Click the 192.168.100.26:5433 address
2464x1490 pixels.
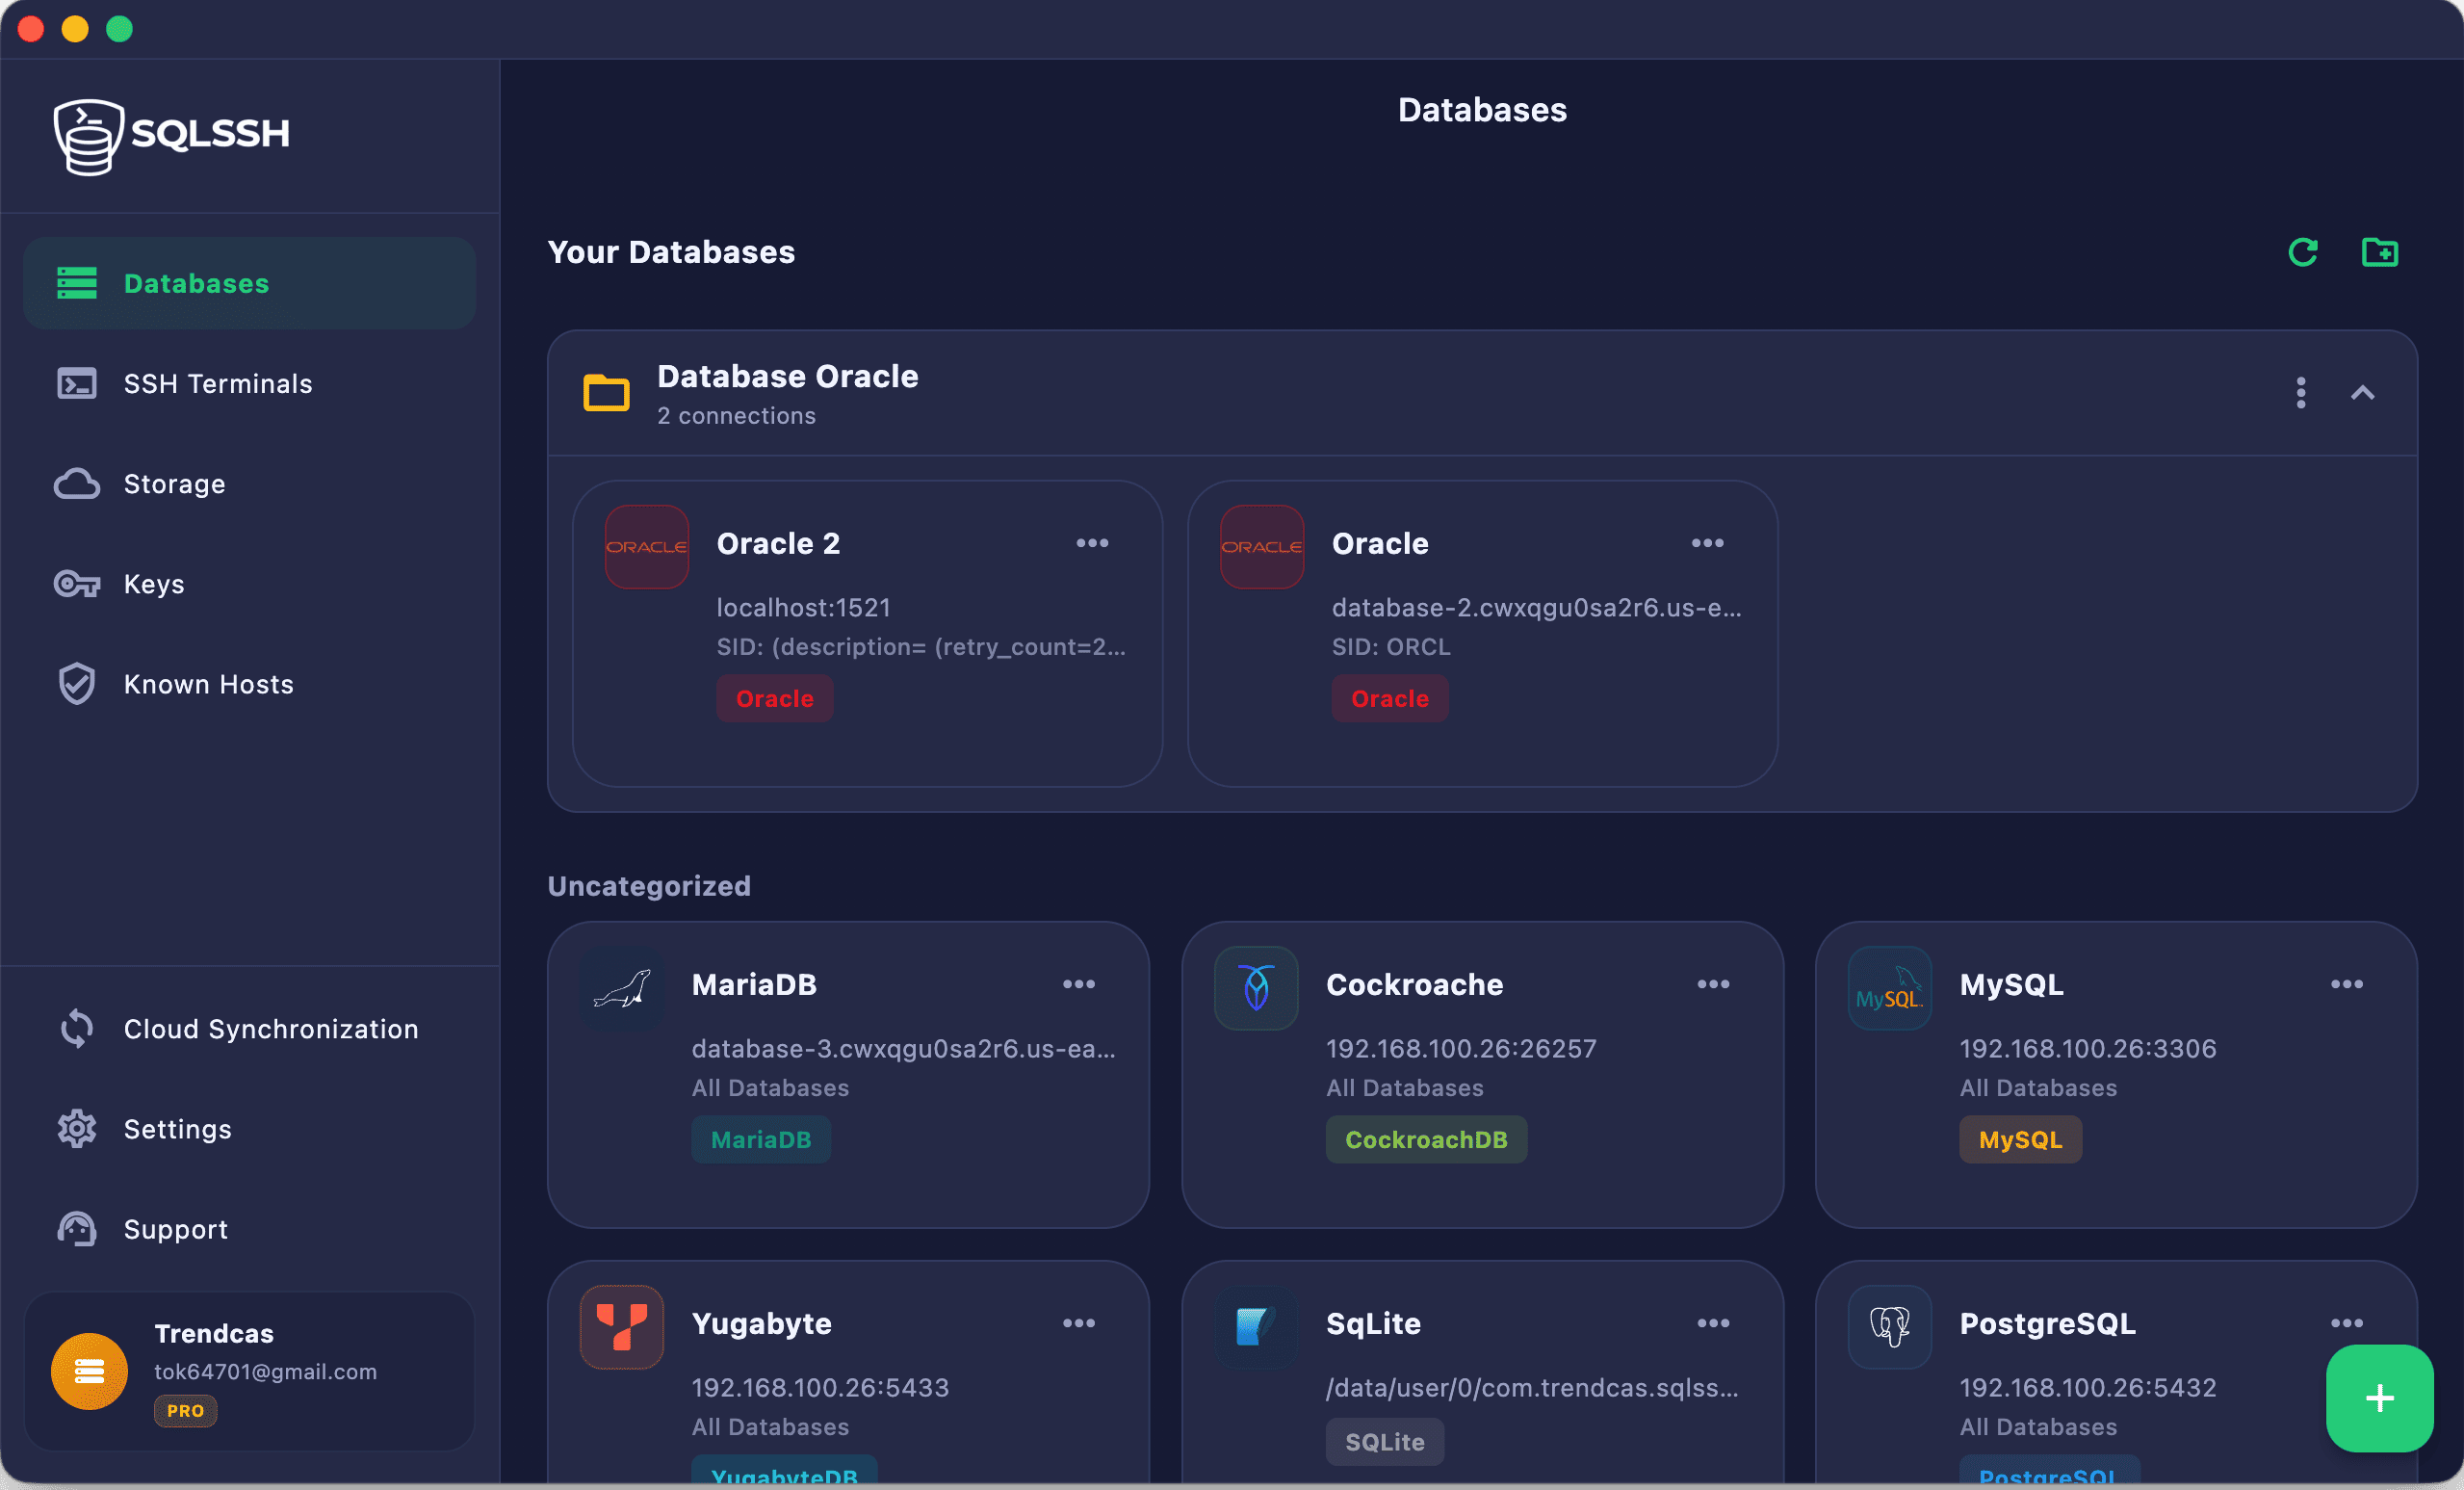[820, 1387]
